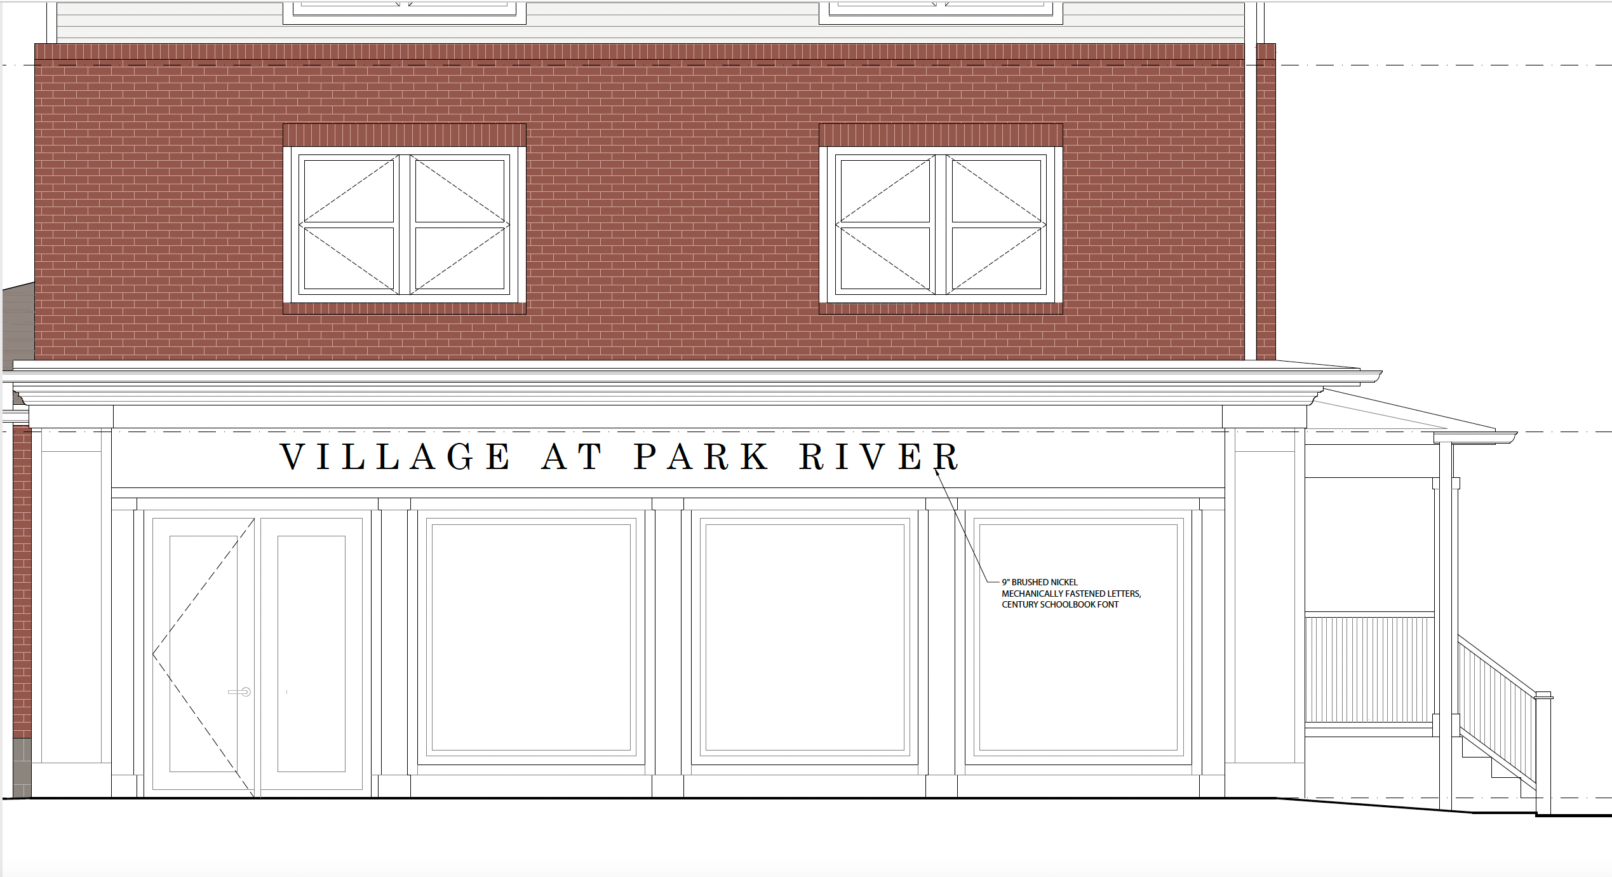This screenshot has height=877, width=1612.
Task: Click the red brick wall between upper windows
Action: 672,220
